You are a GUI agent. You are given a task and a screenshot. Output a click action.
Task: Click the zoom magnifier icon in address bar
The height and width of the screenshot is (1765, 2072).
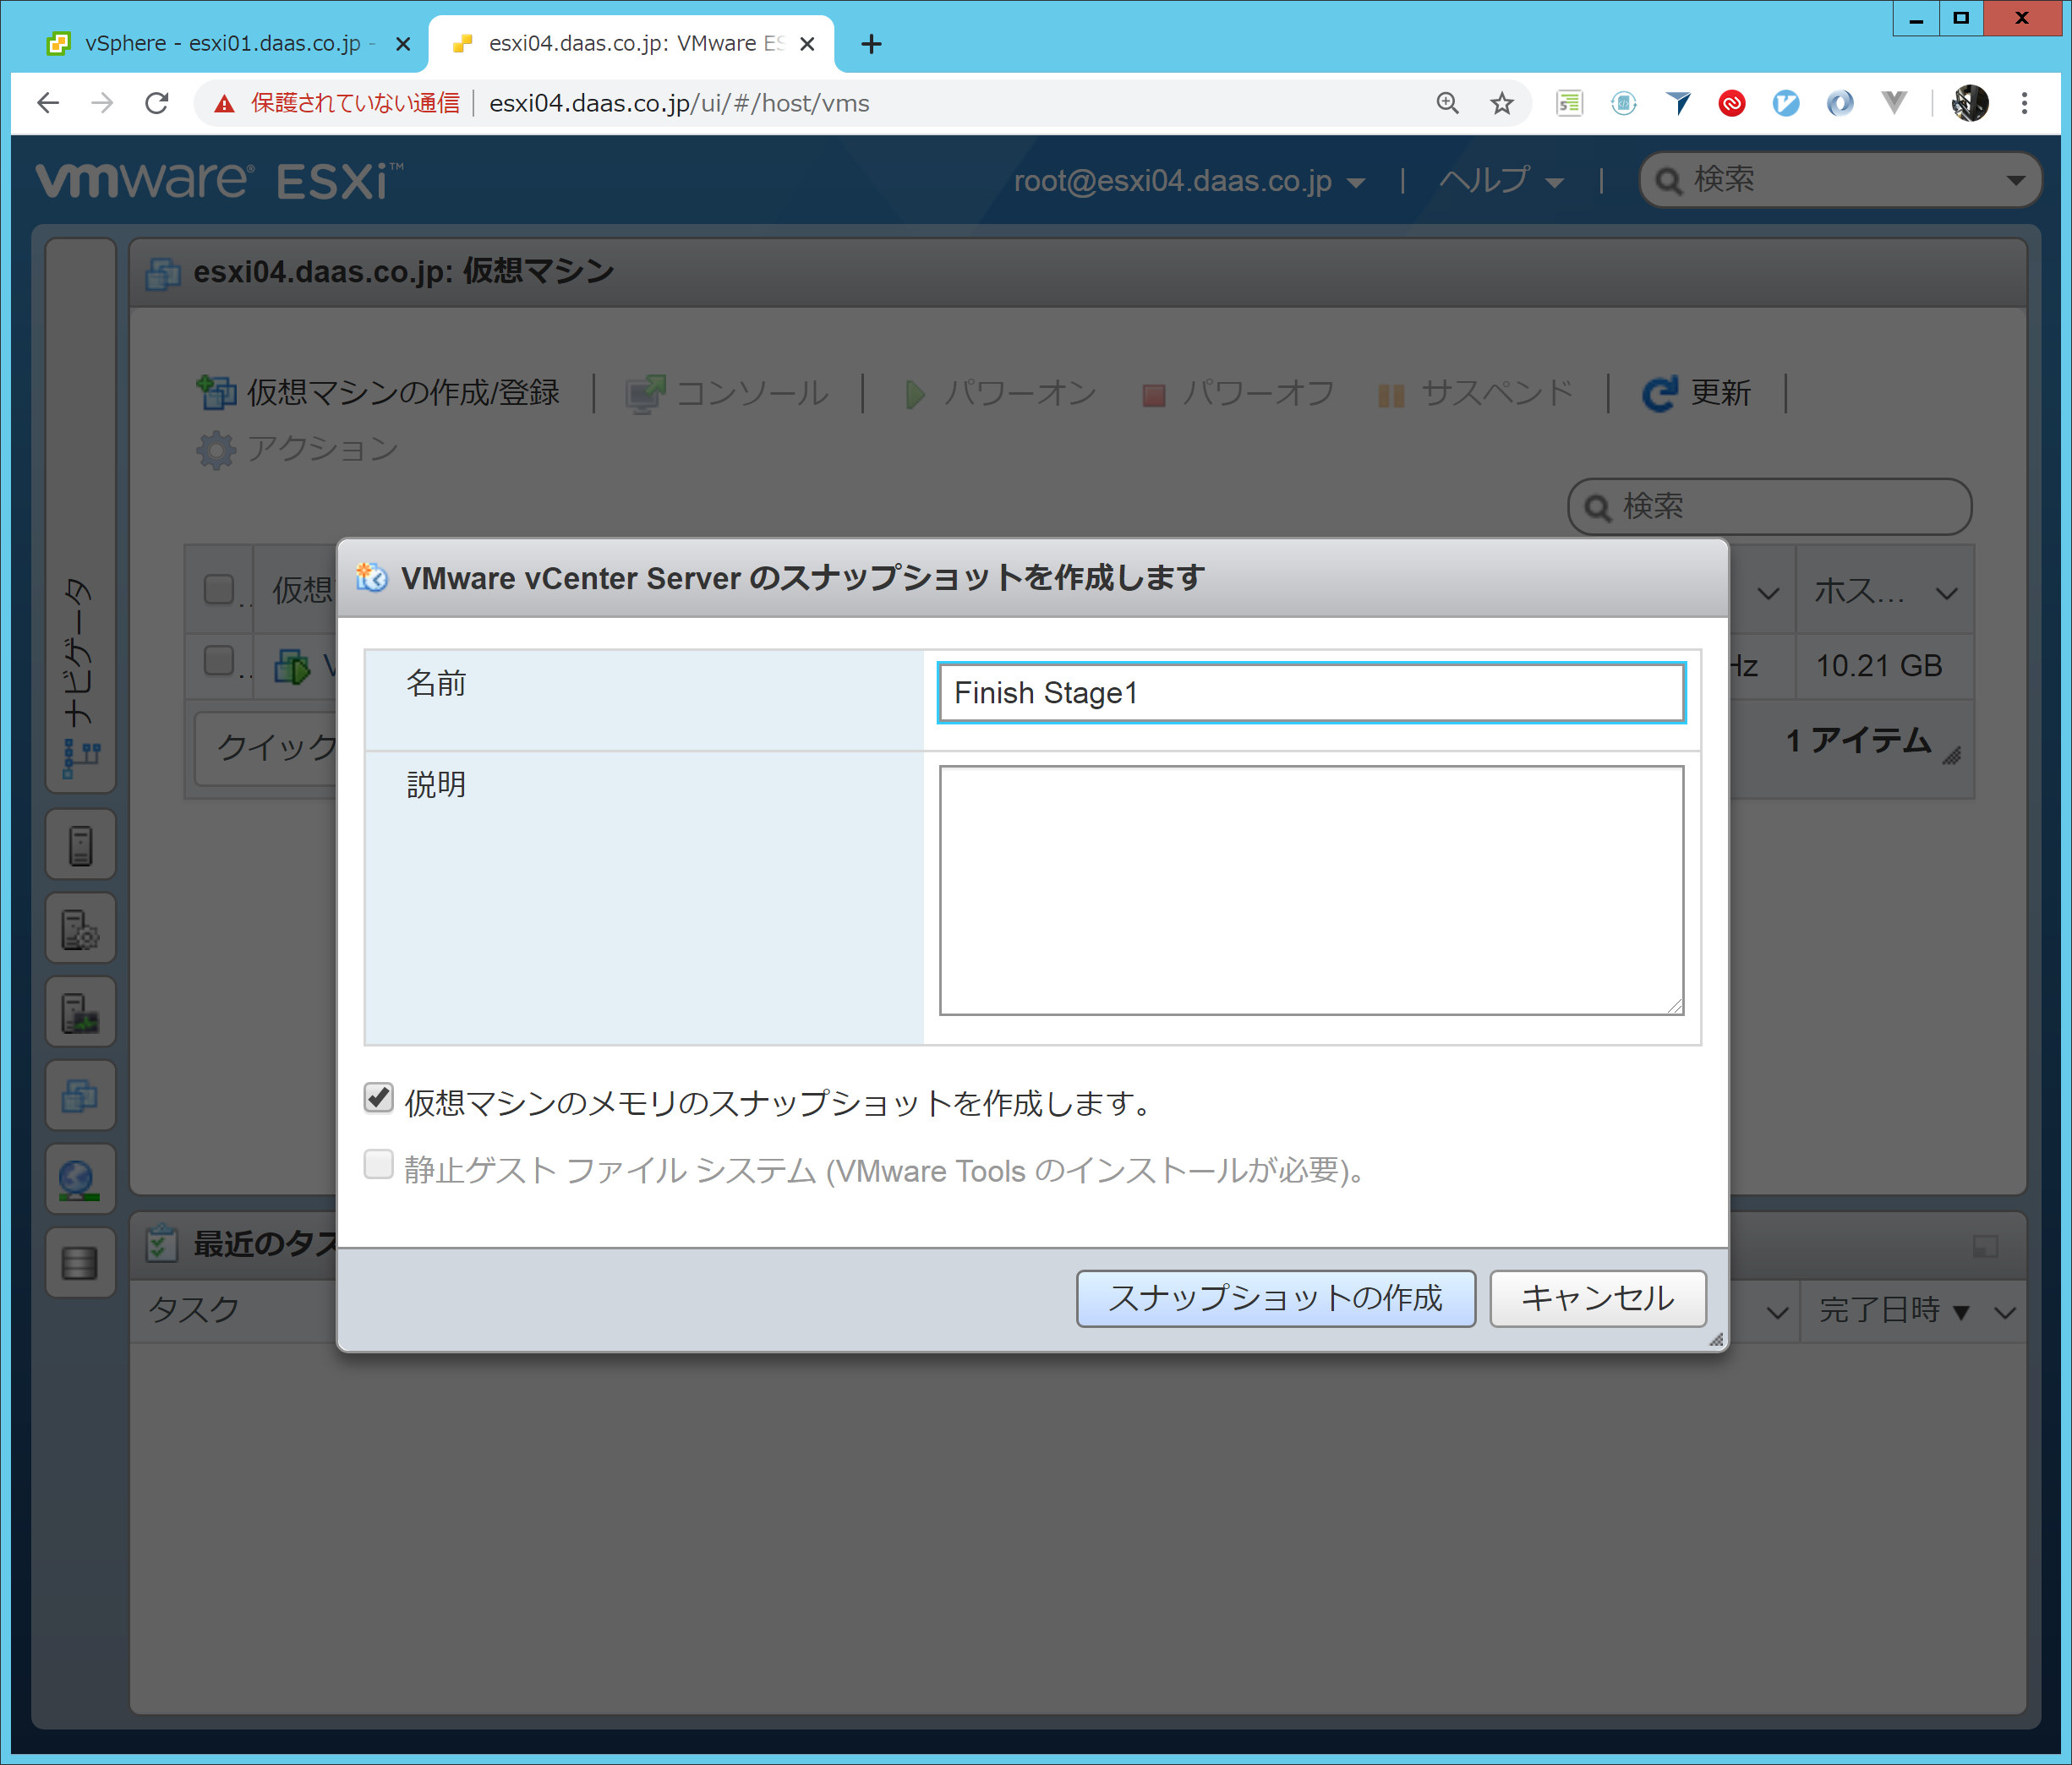1447,103
